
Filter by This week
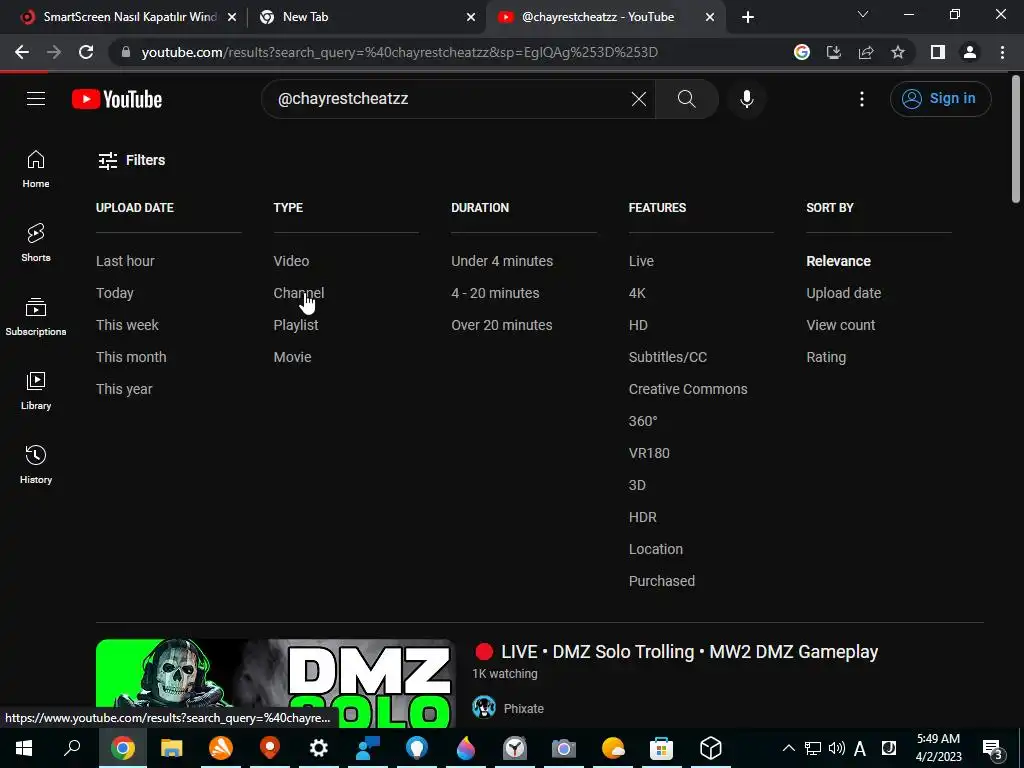[x=127, y=325]
